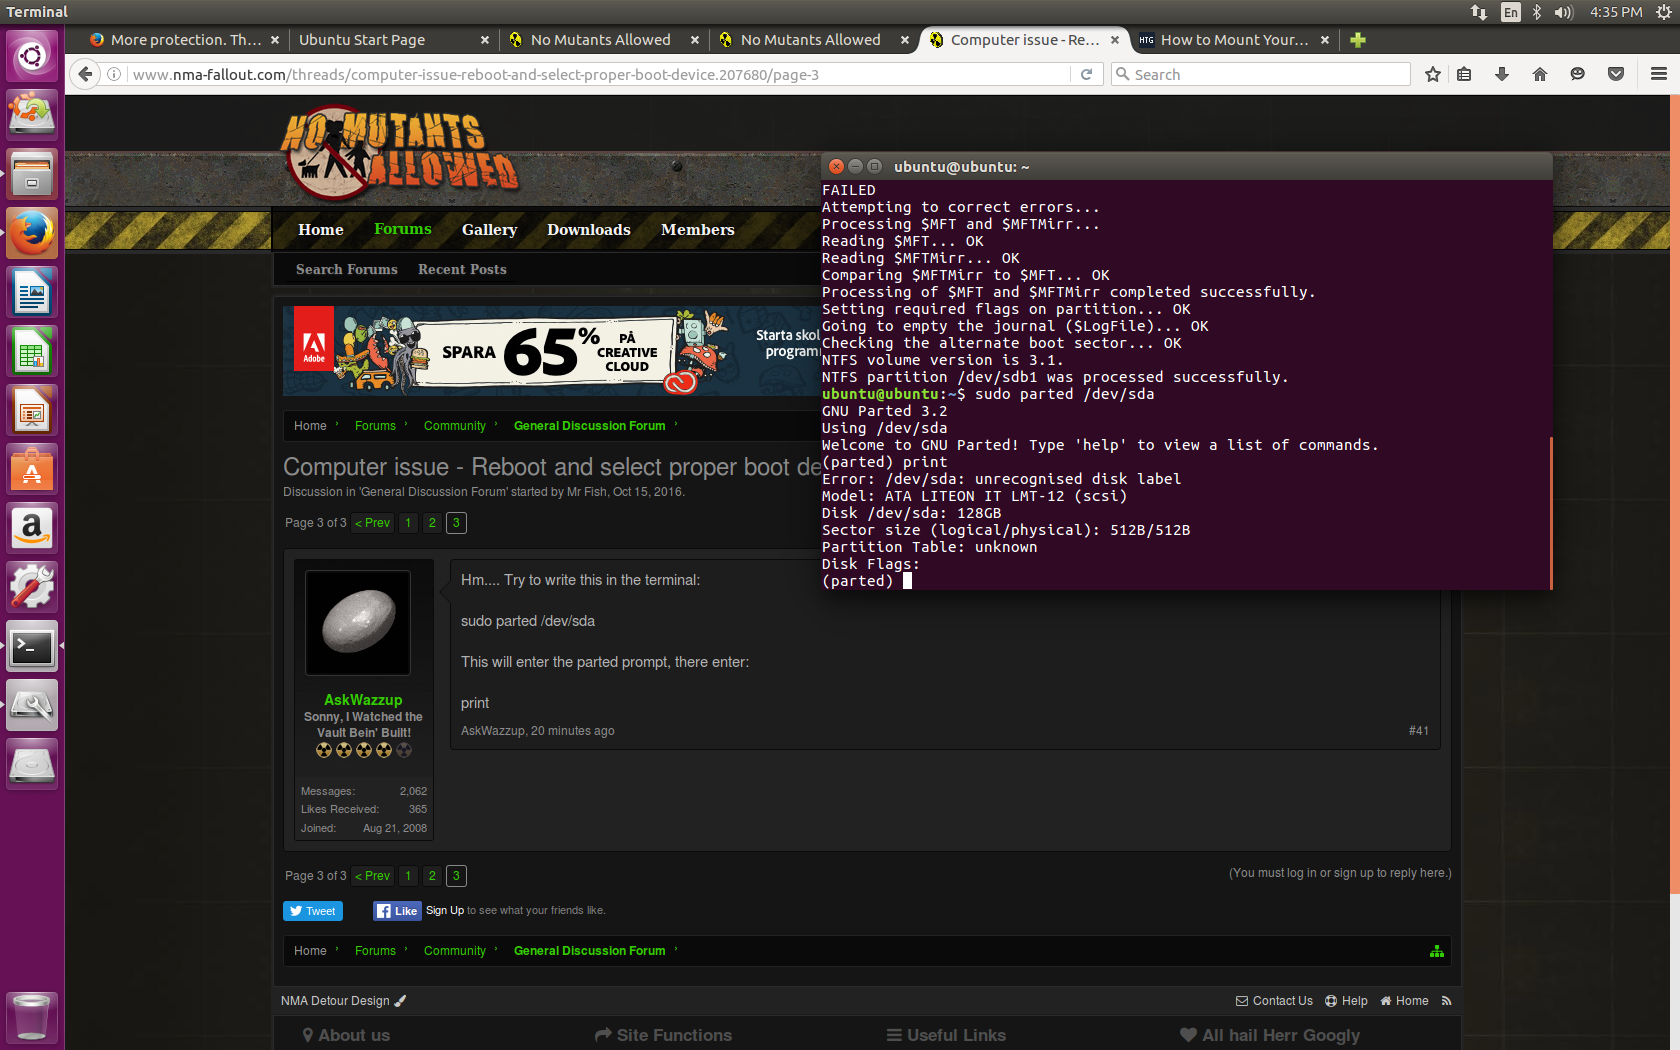The width and height of the screenshot is (1680, 1050).
Task: Open the Firefox chat bubble icon
Action: pos(1578,74)
